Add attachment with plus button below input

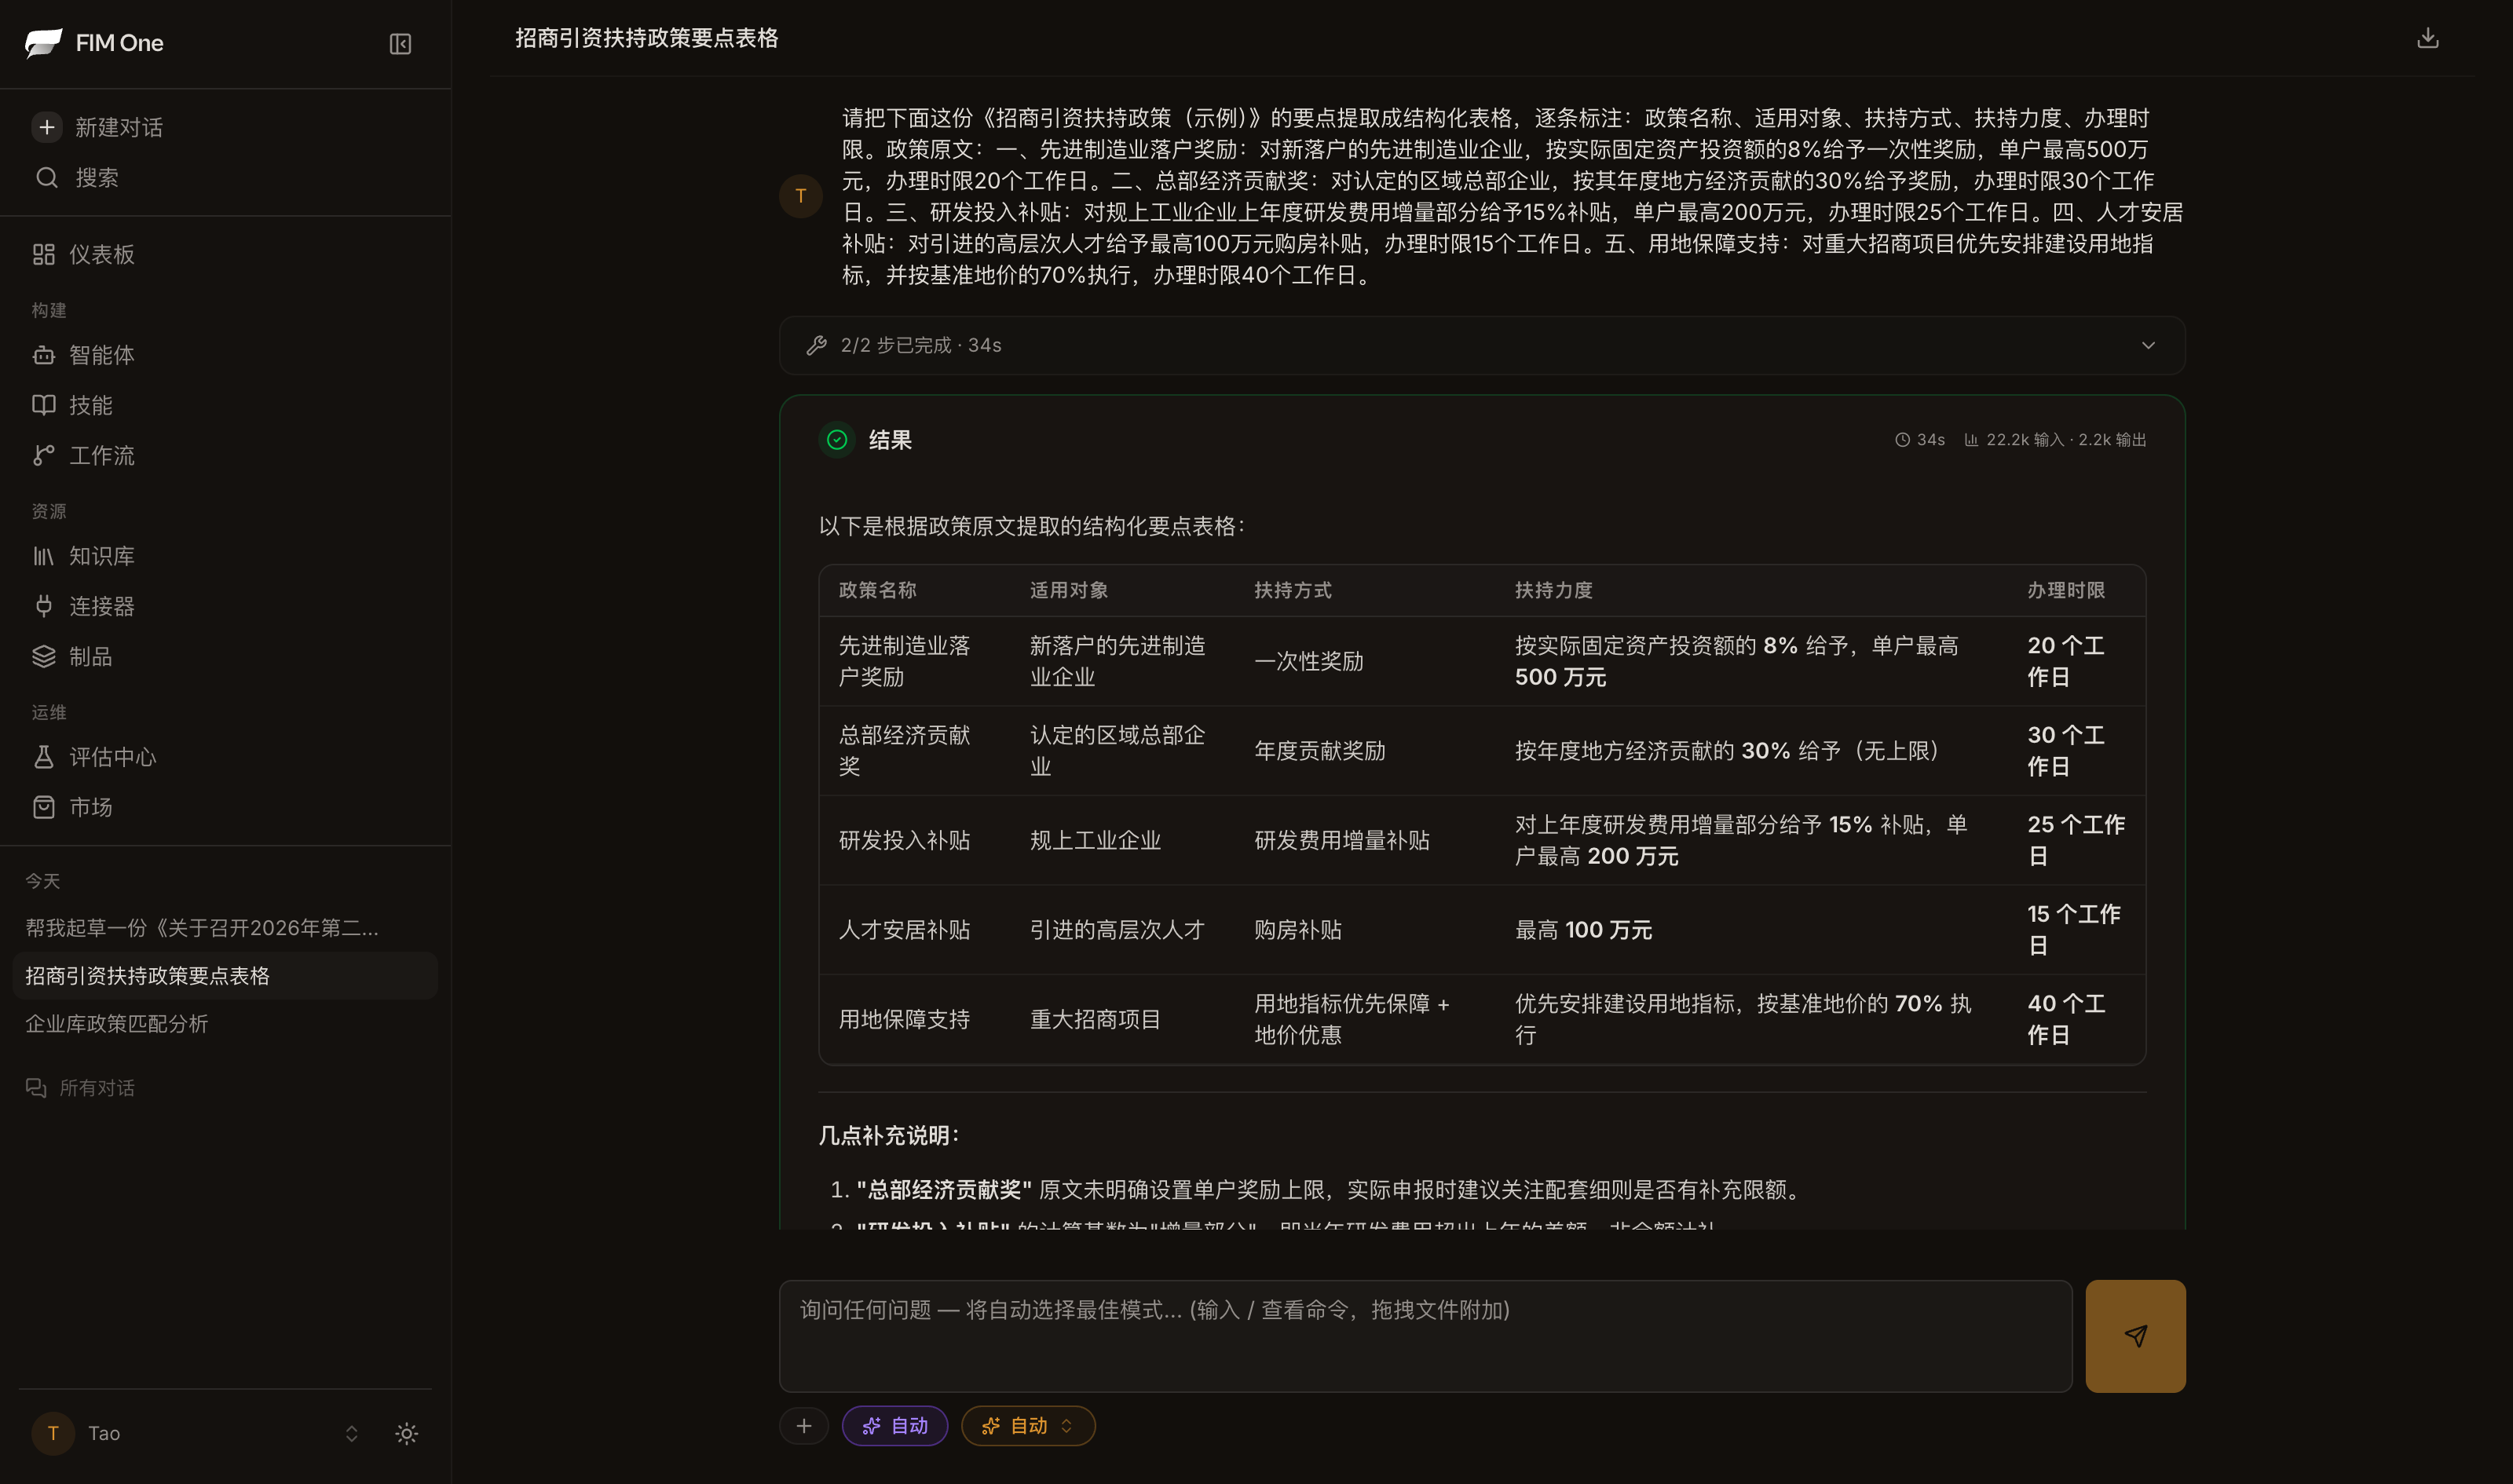[x=804, y=1426]
